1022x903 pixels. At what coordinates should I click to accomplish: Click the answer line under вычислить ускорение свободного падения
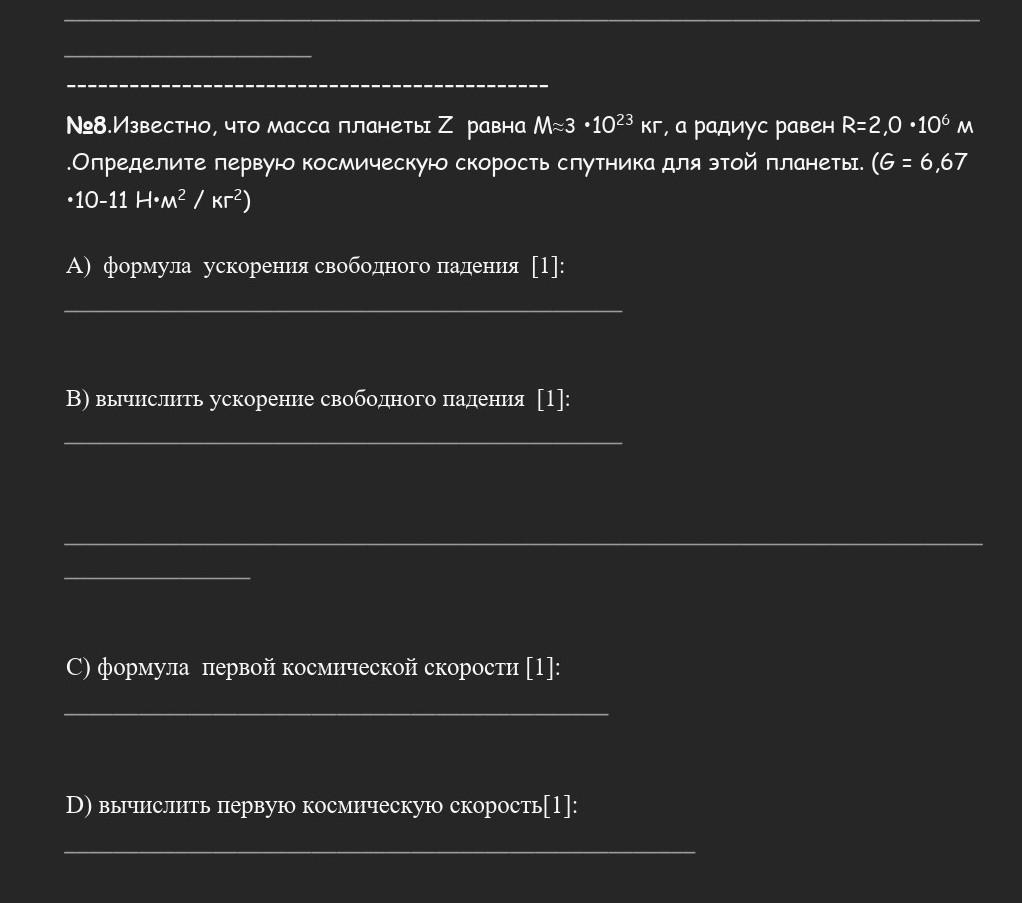(343, 443)
